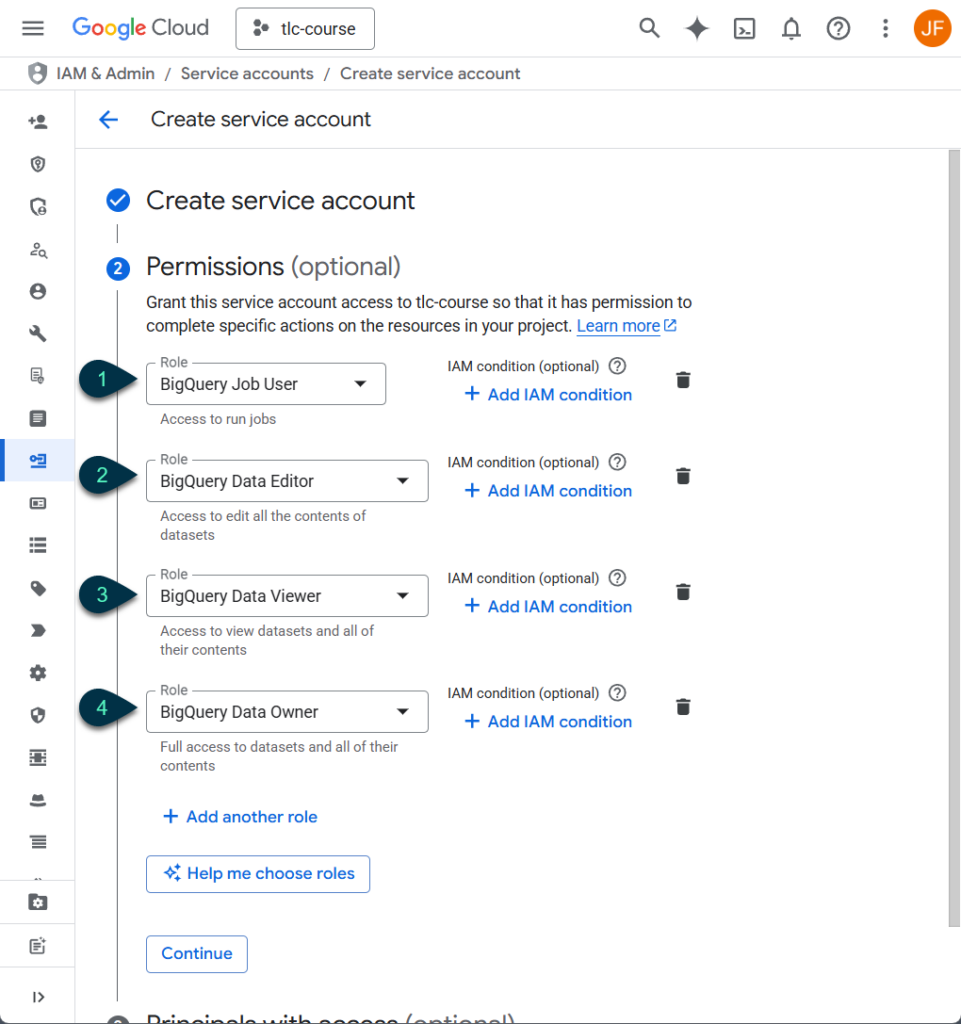The height and width of the screenshot is (1024, 961).
Task: Open IAM Settings via the gear sidebar icon
Action: coord(37,673)
